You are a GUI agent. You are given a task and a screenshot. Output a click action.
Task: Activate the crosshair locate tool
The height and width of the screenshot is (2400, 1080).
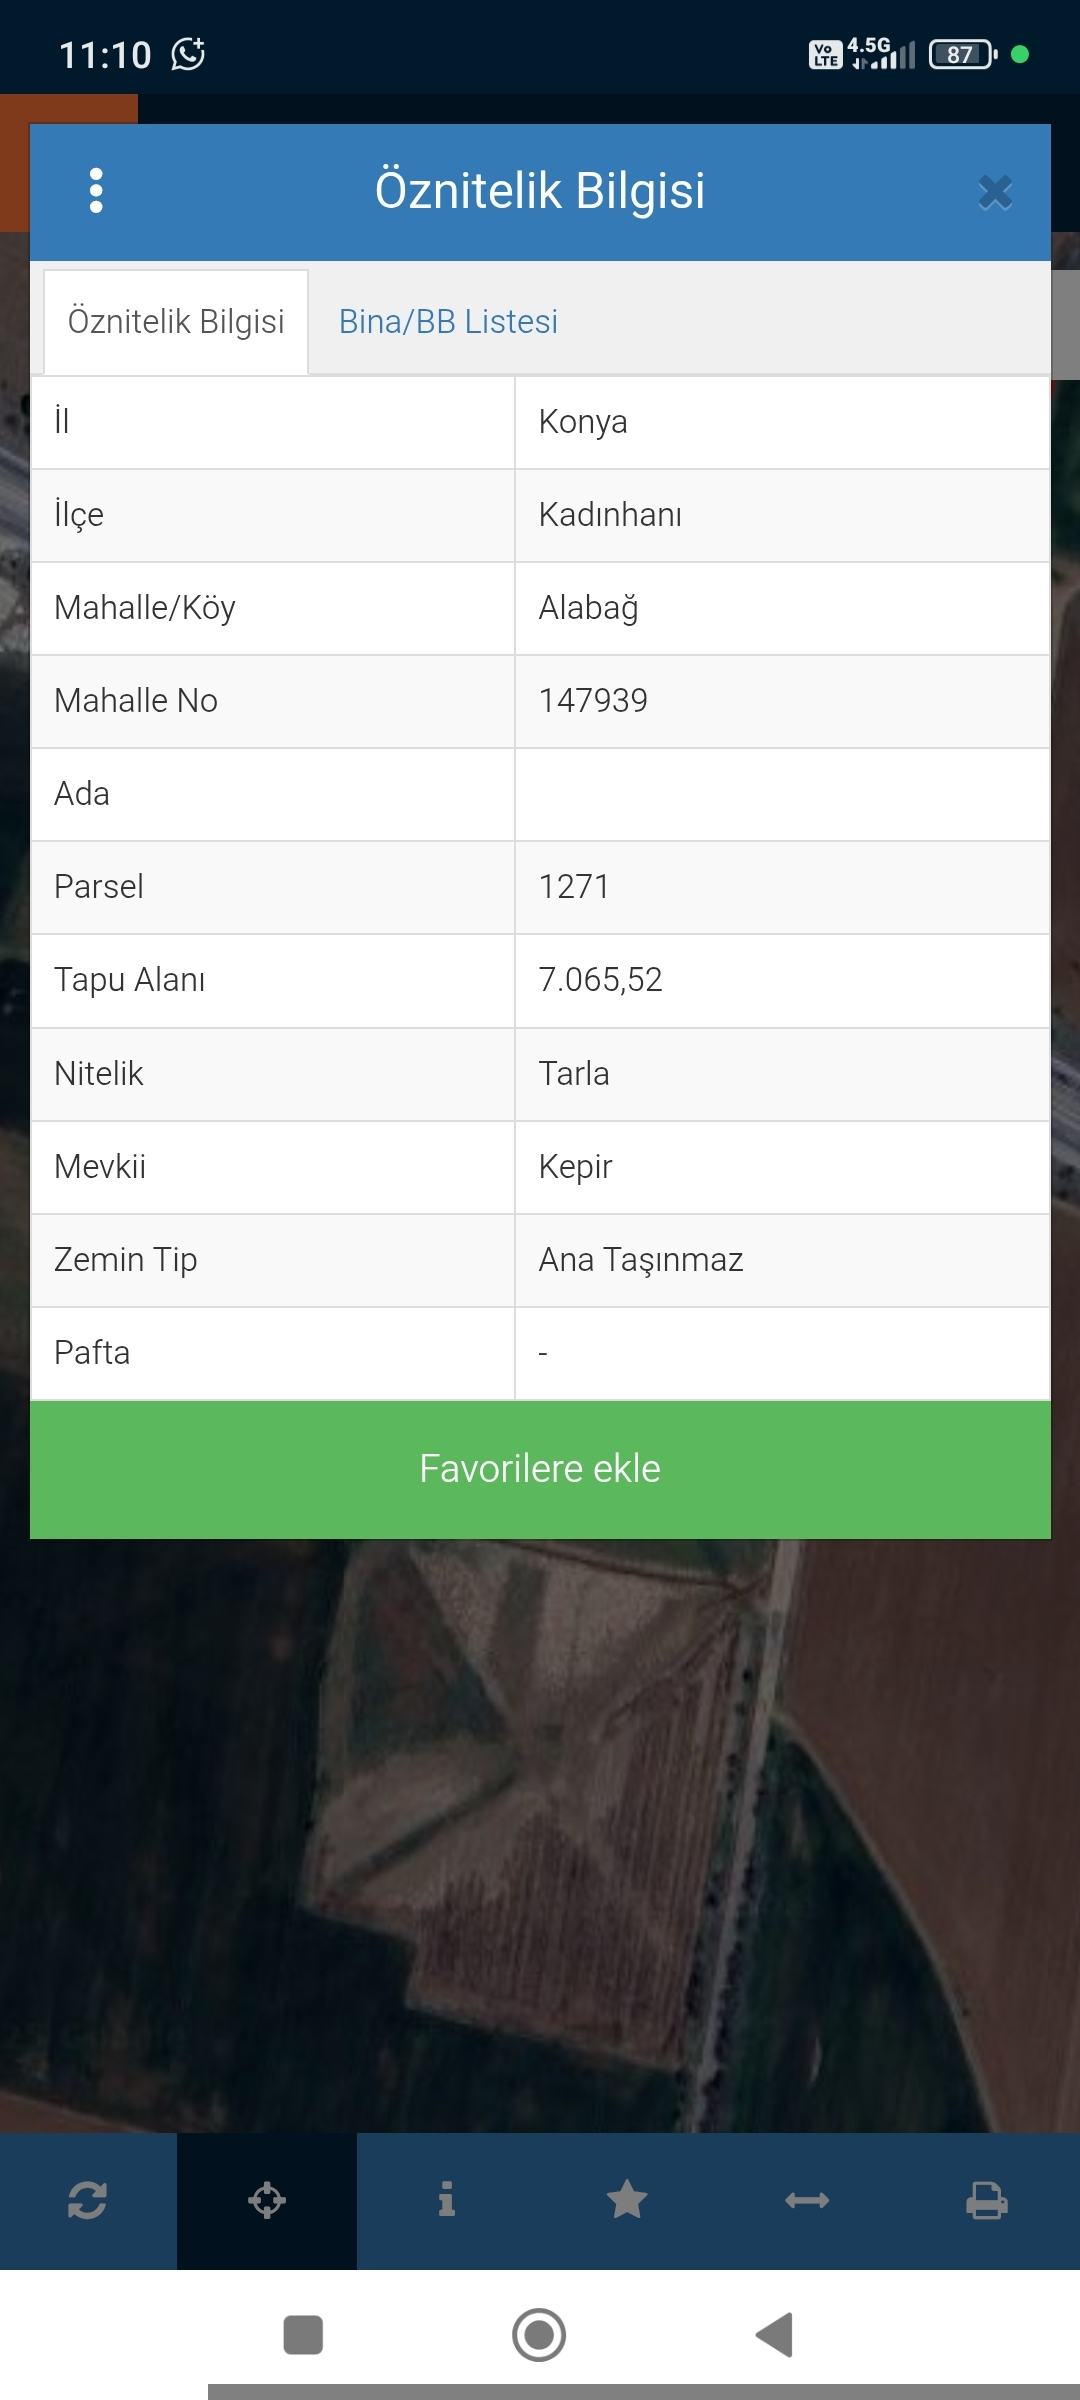pyautogui.click(x=267, y=2200)
